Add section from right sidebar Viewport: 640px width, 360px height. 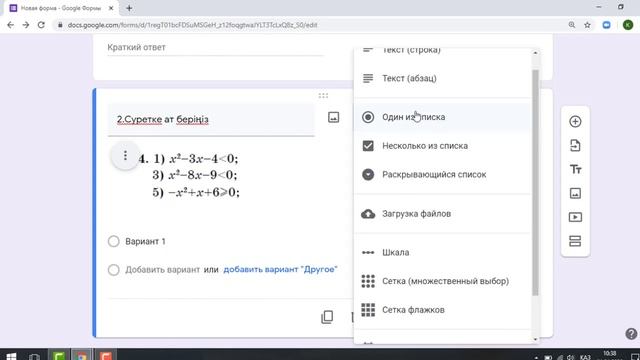(x=575, y=241)
